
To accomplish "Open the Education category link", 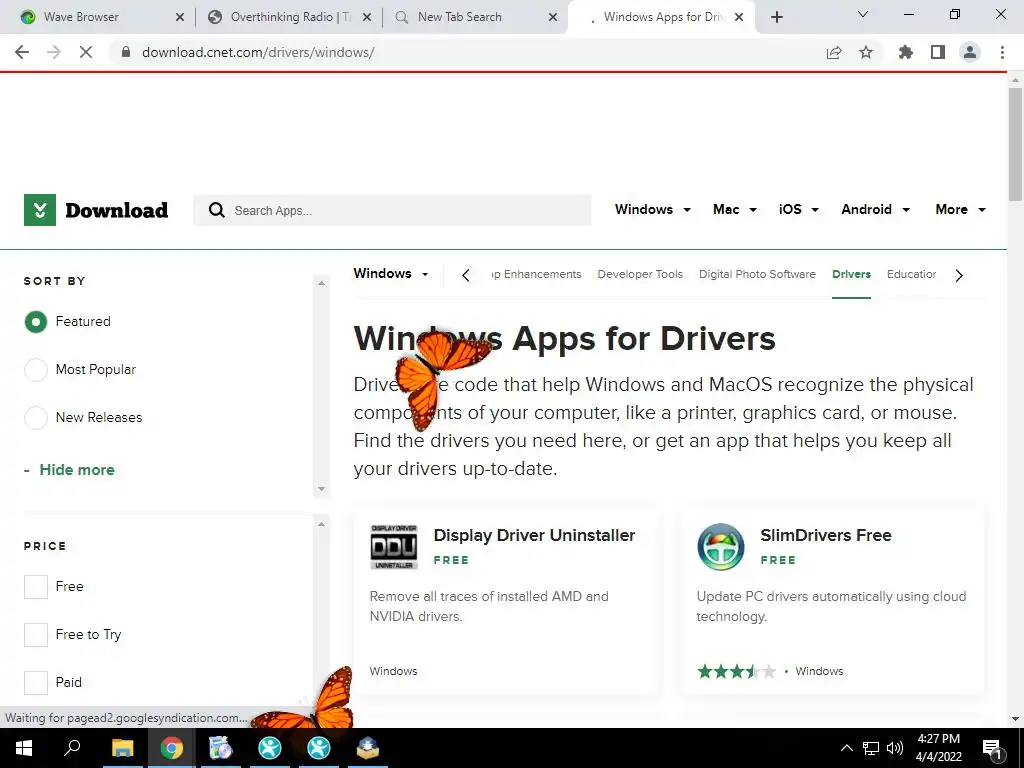I will coord(911,274).
